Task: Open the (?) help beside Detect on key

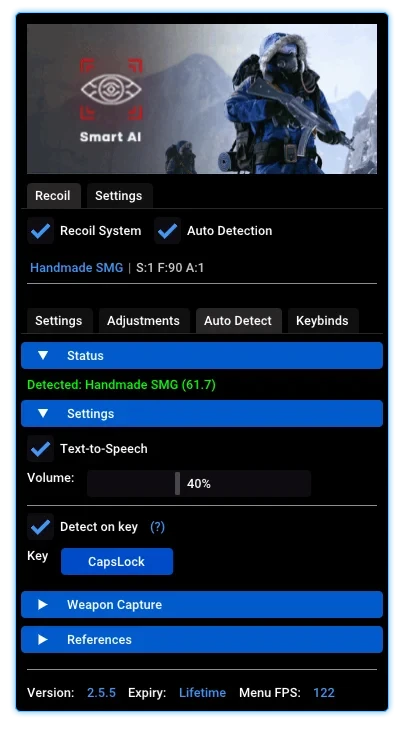Action: tap(157, 527)
